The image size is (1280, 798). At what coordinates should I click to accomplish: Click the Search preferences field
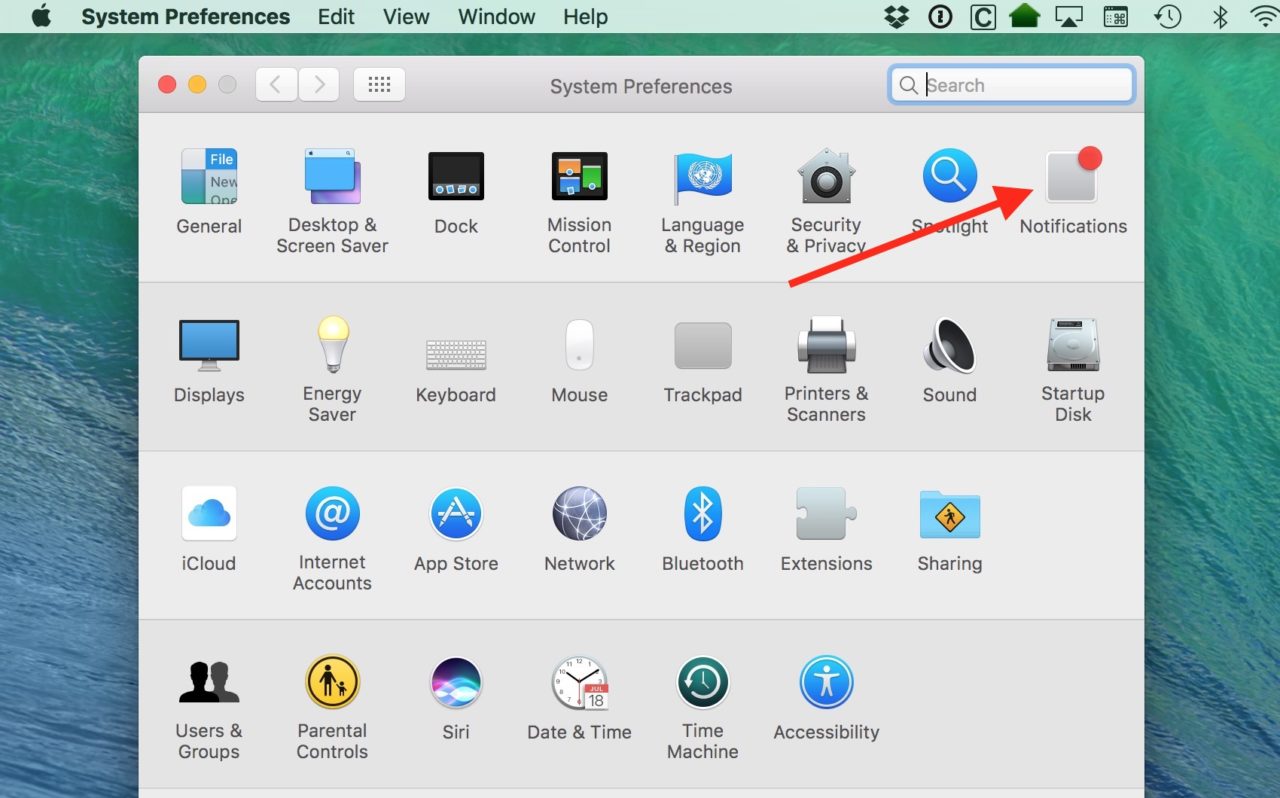coord(1011,85)
